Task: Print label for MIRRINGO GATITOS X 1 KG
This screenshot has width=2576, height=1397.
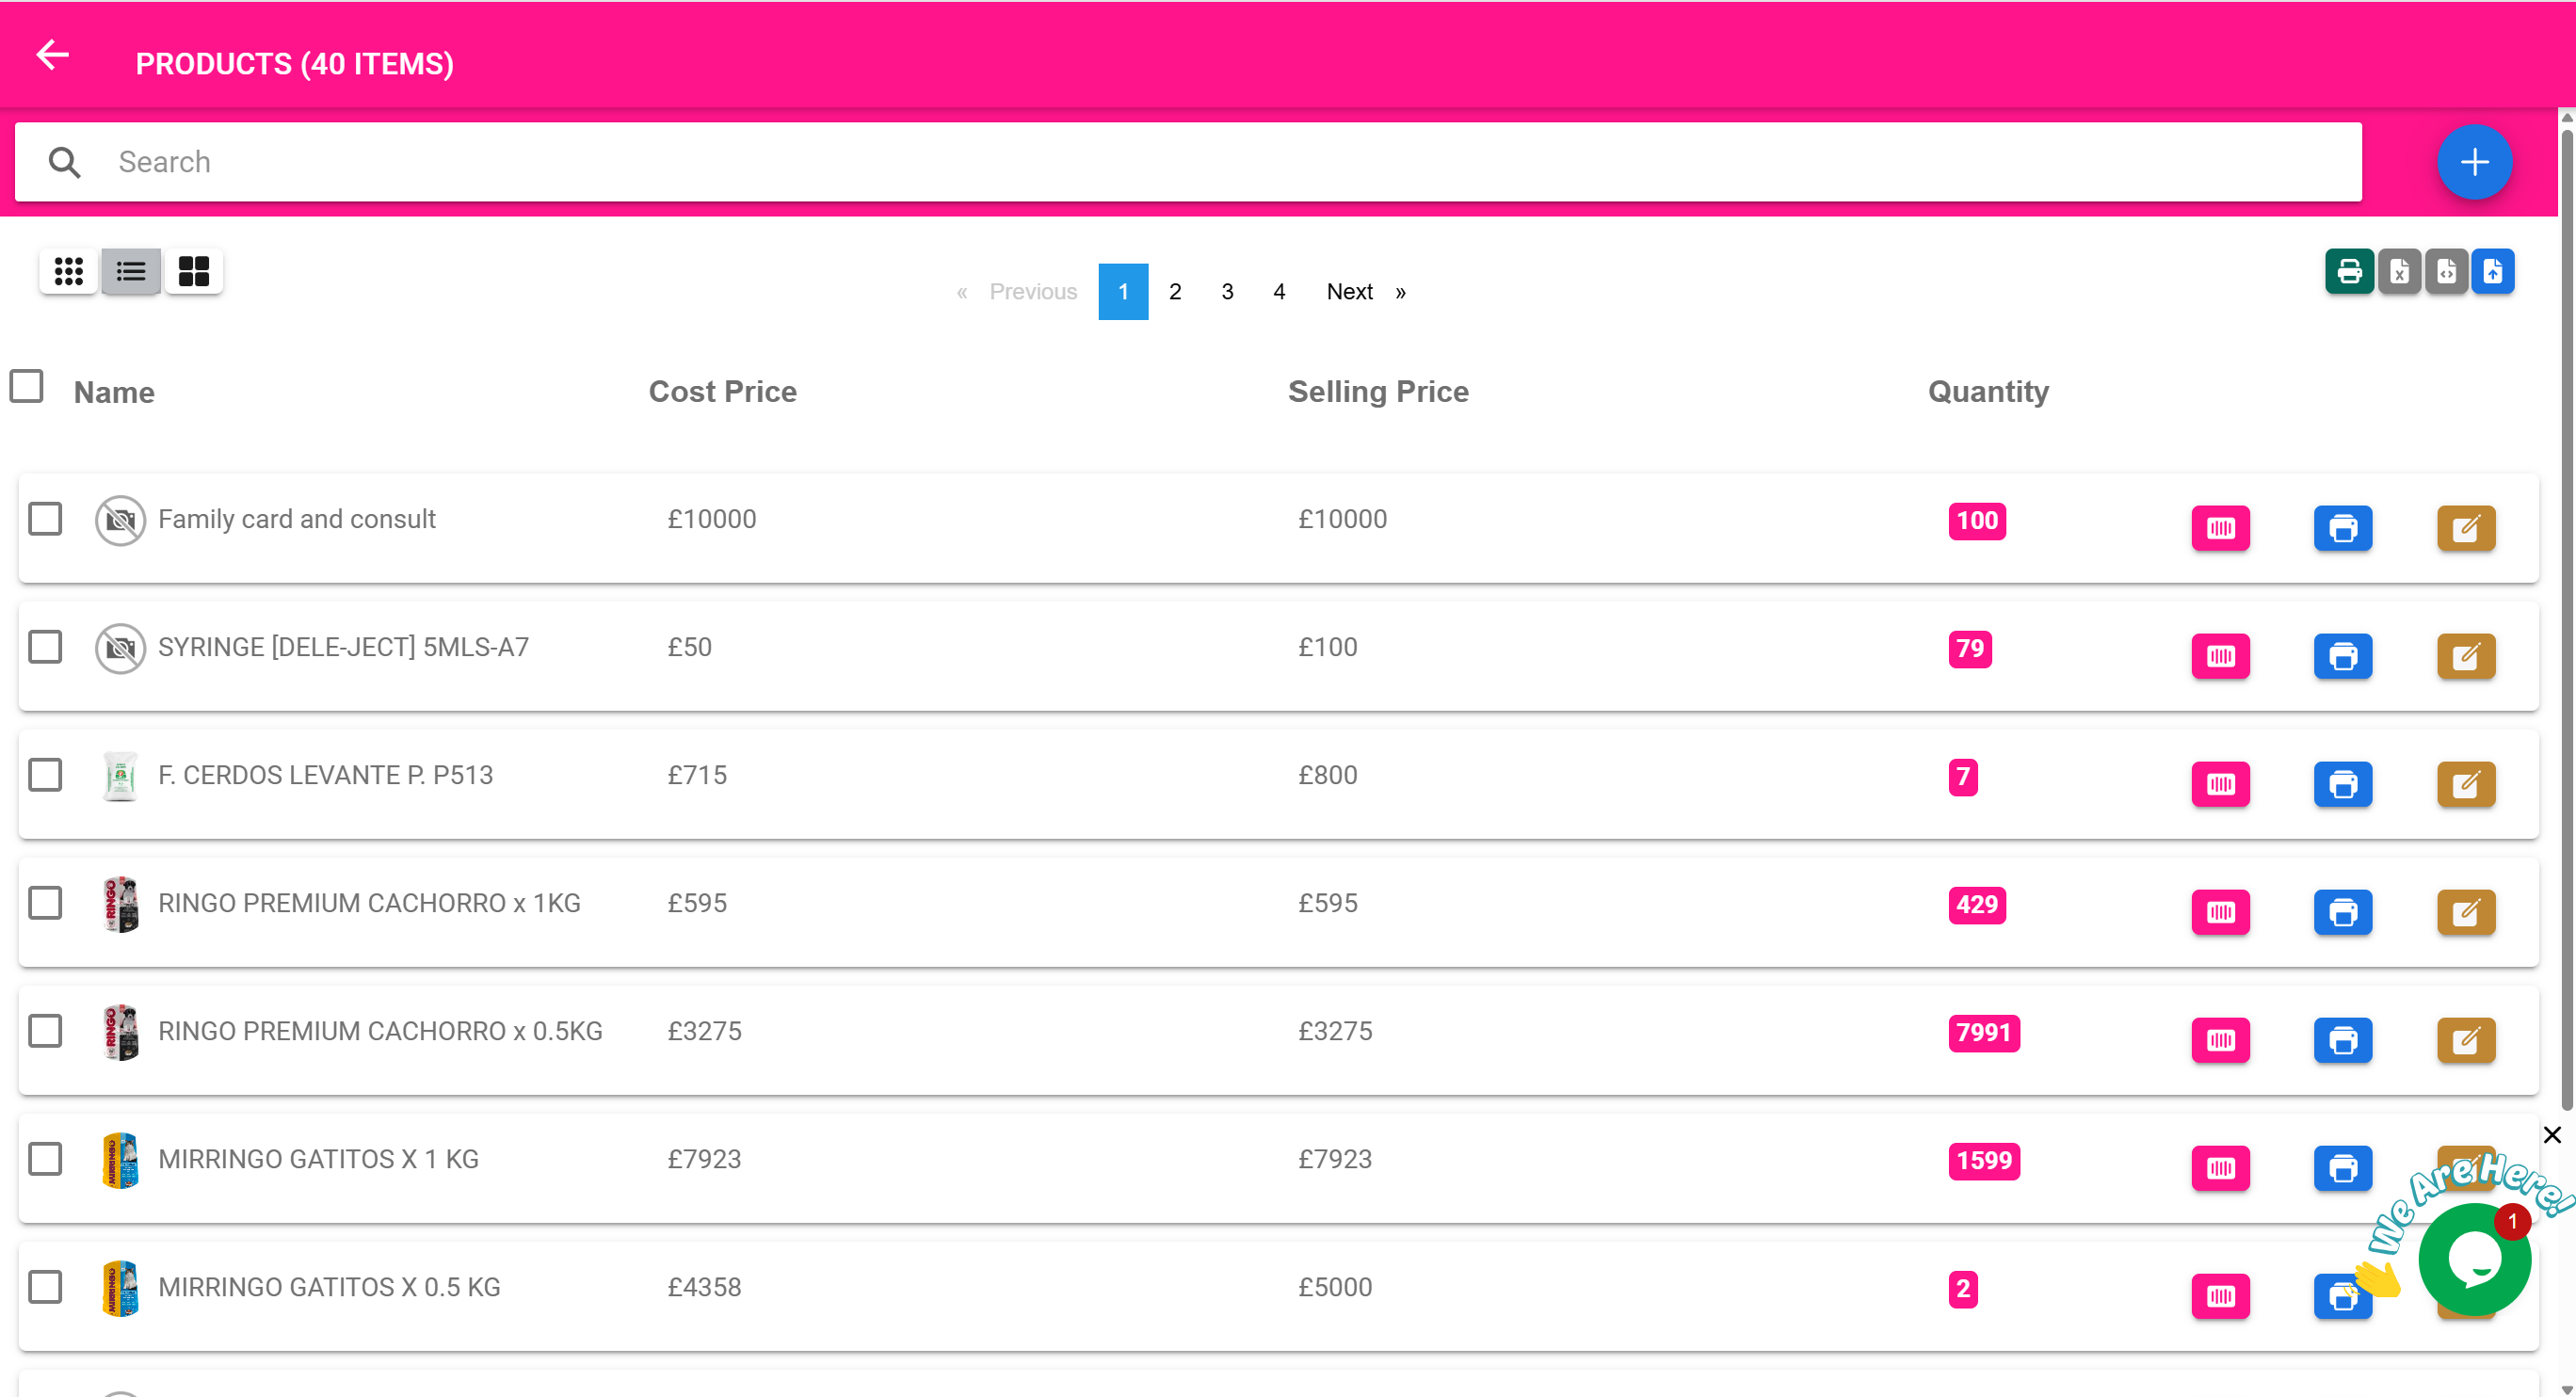Action: coord(2343,1168)
